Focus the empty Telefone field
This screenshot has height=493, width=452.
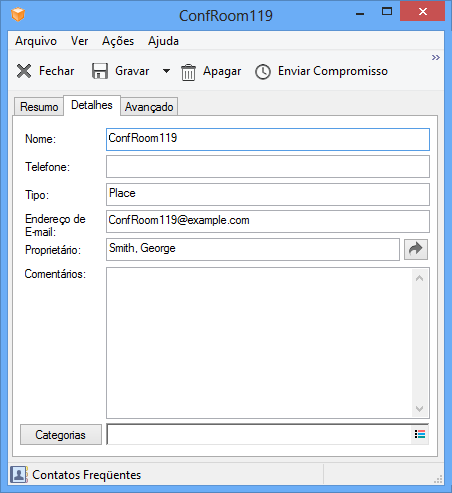click(x=268, y=167)
